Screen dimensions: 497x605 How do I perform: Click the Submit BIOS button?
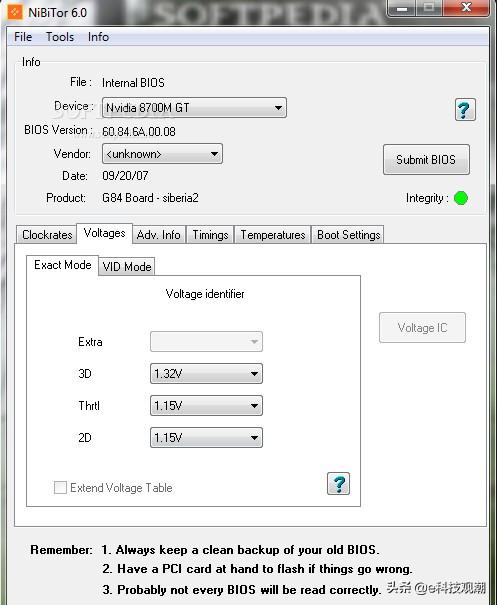point(426,160)
